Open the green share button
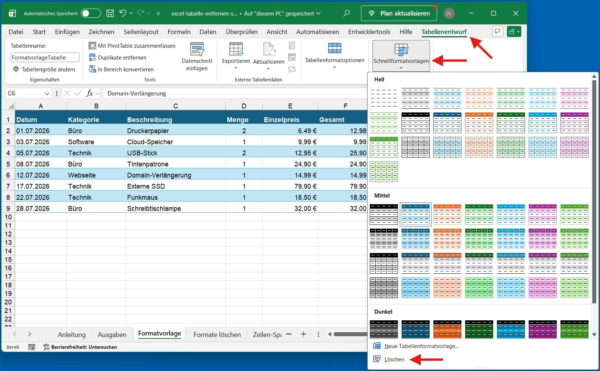600x371 pixels. (x=514, y=31)
